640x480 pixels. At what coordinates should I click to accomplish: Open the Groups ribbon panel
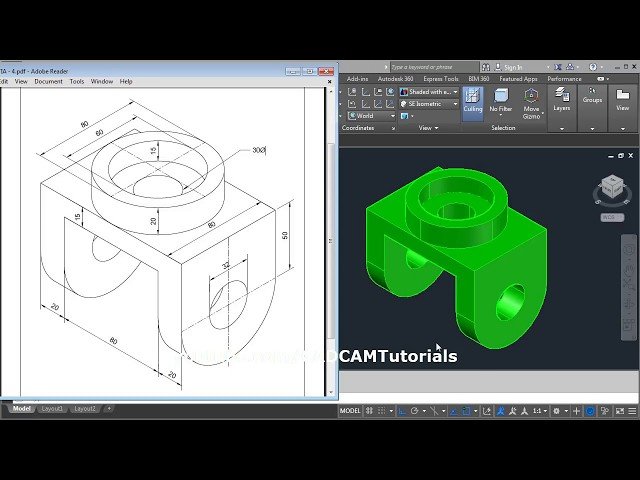(592, 109)
